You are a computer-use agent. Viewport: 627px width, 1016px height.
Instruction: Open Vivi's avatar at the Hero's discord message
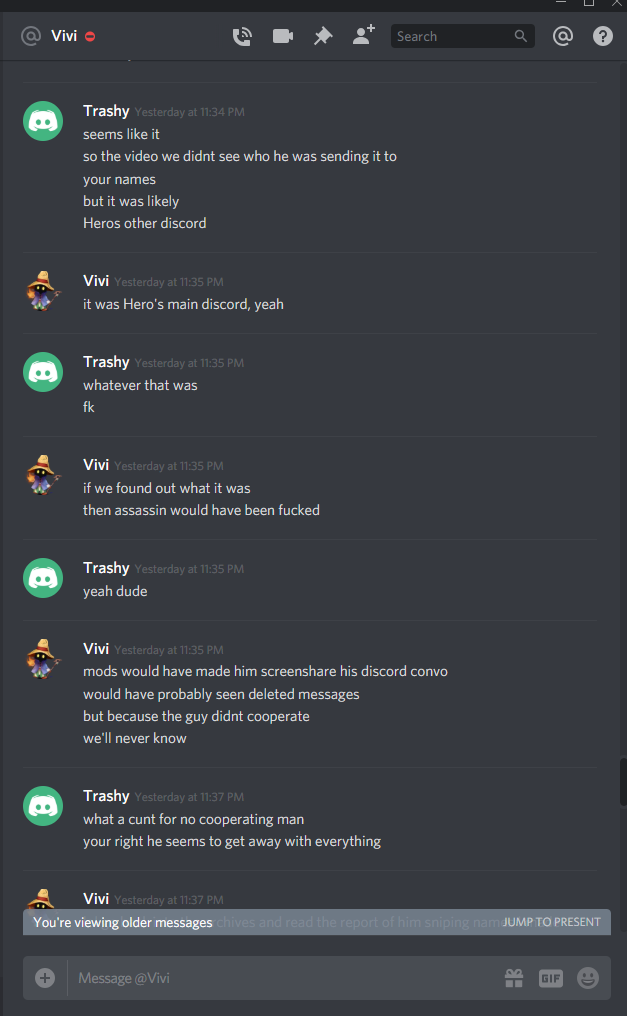click(x=43, y=291)
